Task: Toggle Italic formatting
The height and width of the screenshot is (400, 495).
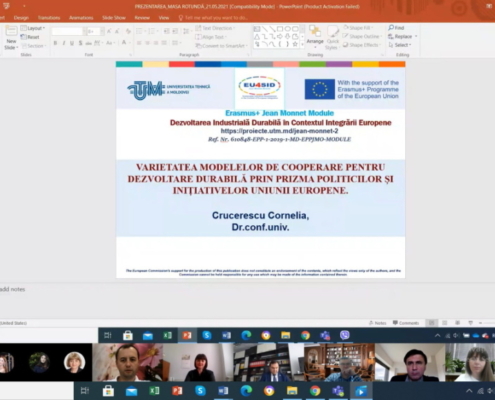Action: point(64,43)
